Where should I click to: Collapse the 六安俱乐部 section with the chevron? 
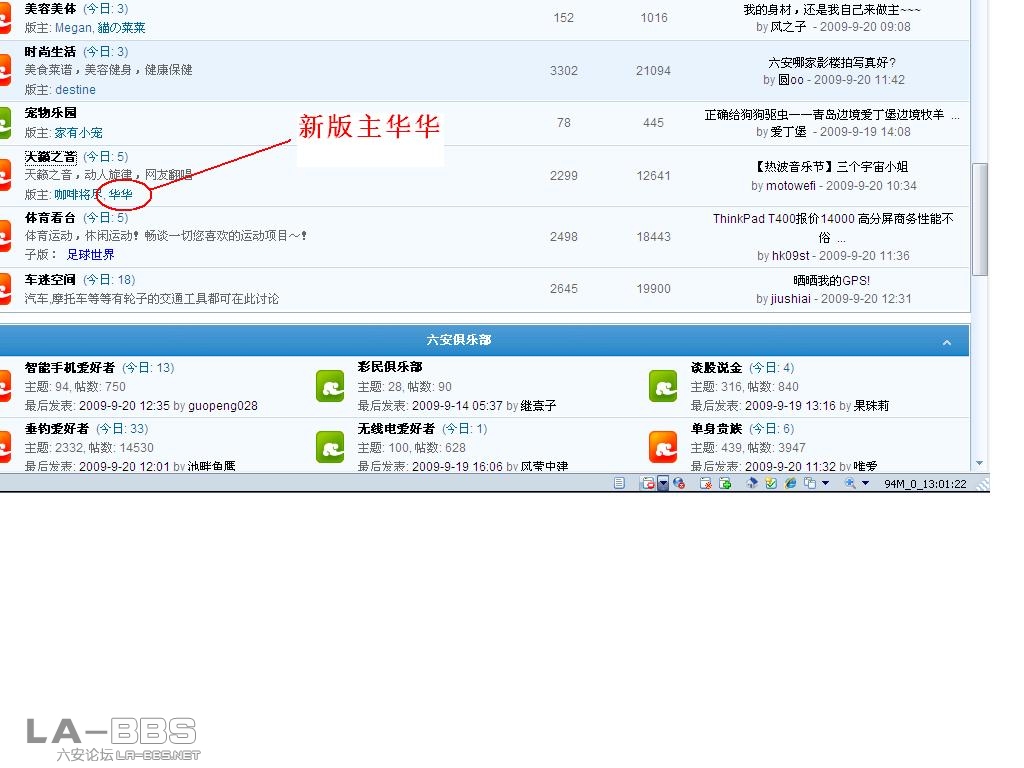tap(947, 340)
